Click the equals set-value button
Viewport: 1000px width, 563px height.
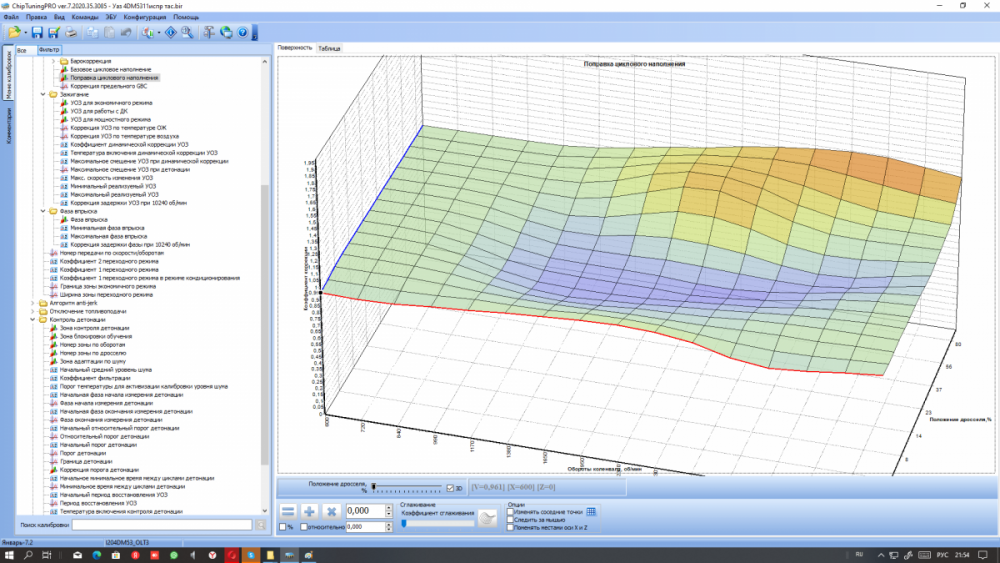click(288, 511)
